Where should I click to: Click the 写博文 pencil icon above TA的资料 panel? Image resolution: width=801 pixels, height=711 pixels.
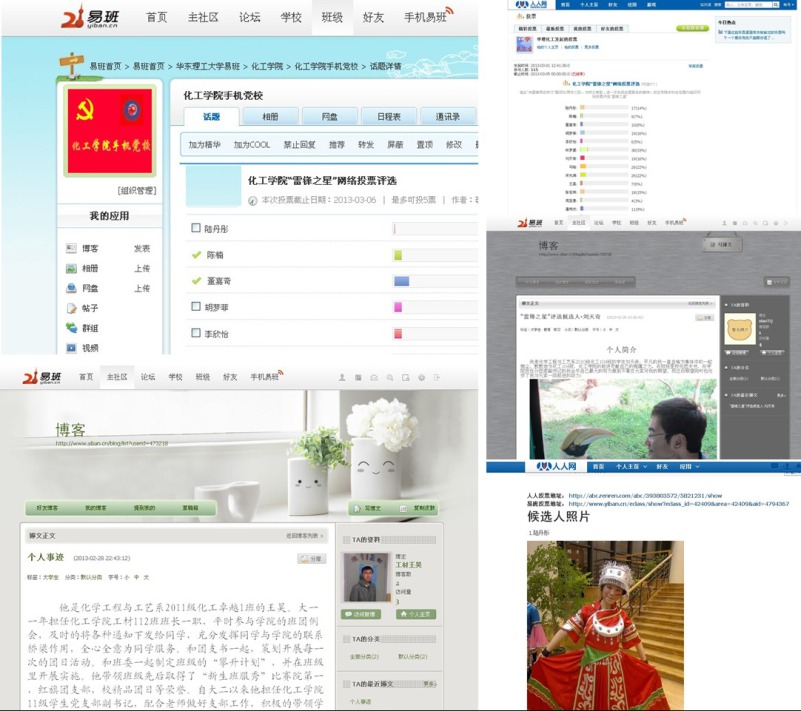[357, 508]
